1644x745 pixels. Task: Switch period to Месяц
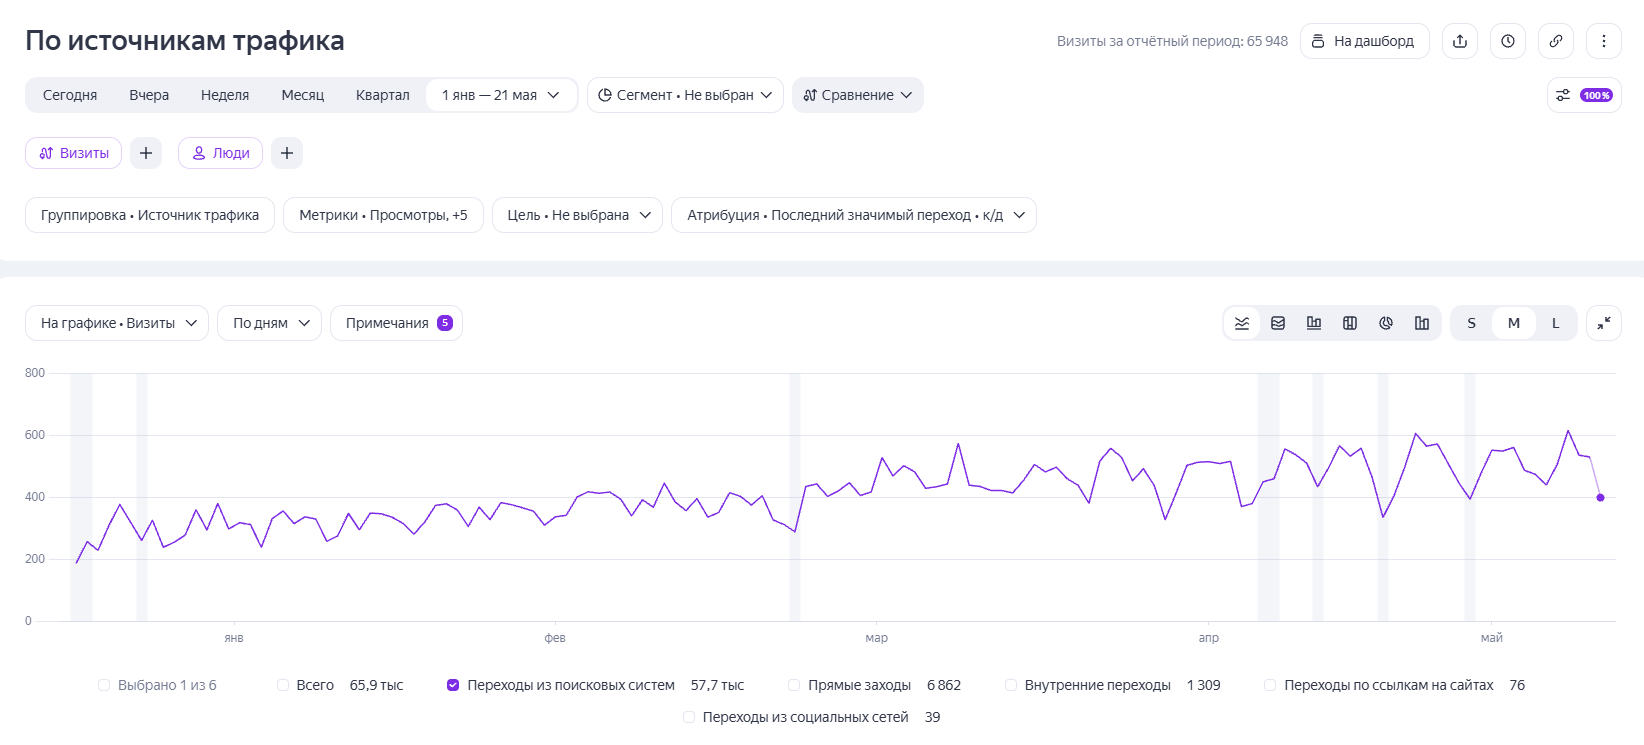[303, 95]
